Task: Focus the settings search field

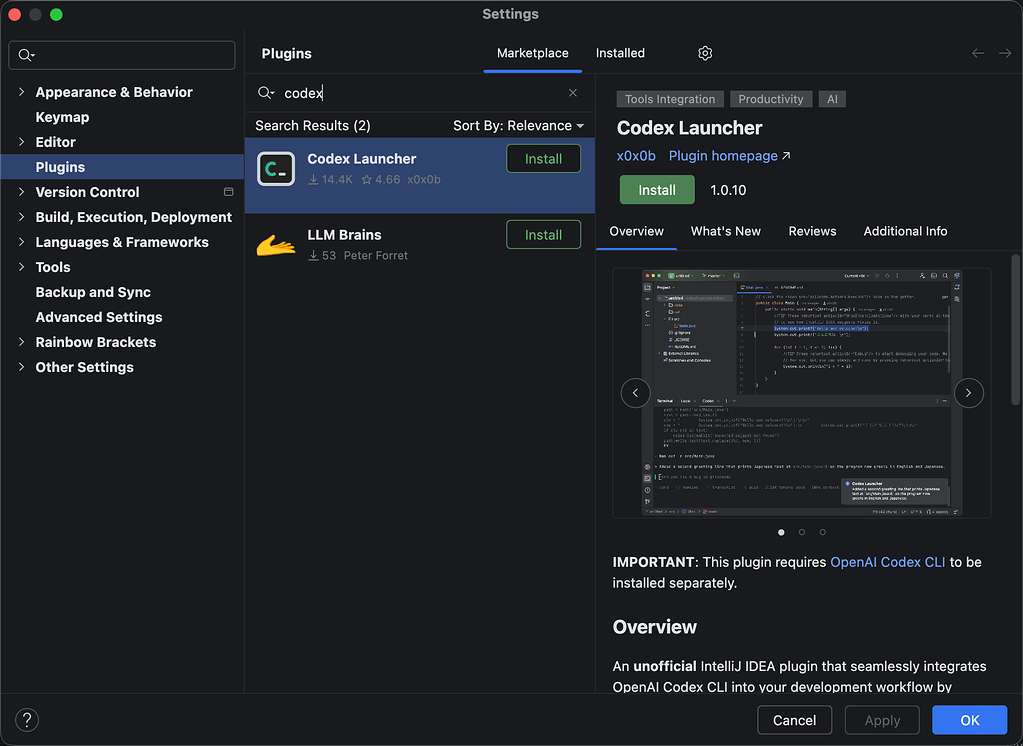Action: tap(122, 55)
